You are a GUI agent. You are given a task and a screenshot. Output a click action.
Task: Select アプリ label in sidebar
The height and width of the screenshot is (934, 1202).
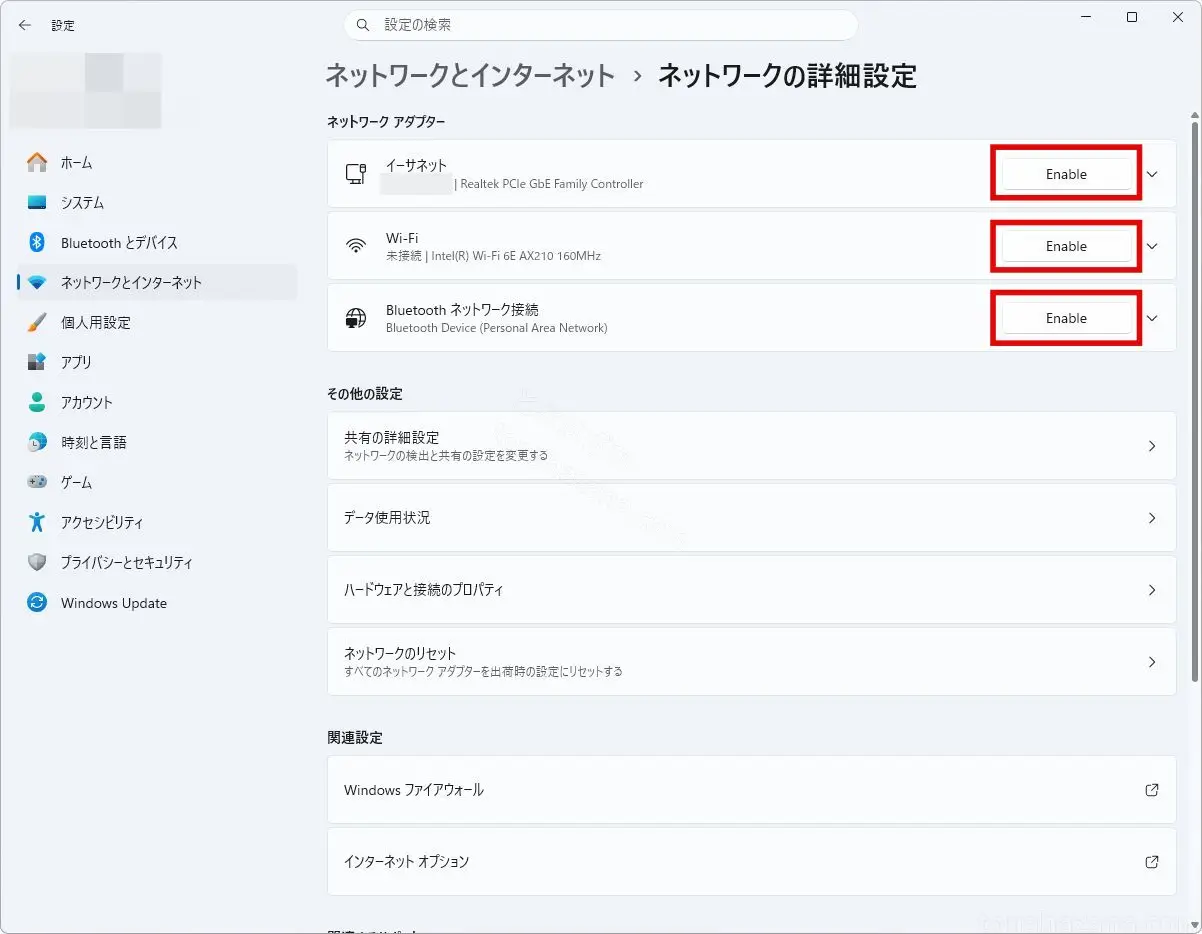click(76, 362)
